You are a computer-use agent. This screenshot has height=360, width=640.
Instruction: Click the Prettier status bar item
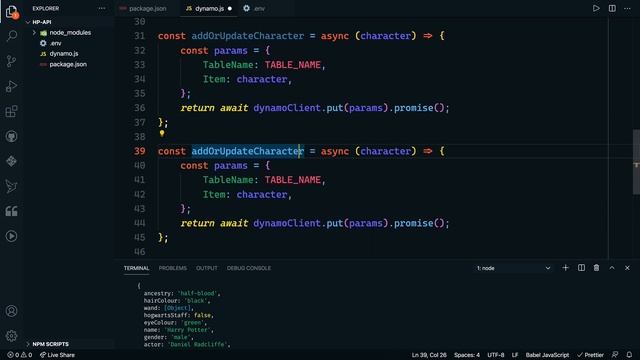(x=590, y=355)
